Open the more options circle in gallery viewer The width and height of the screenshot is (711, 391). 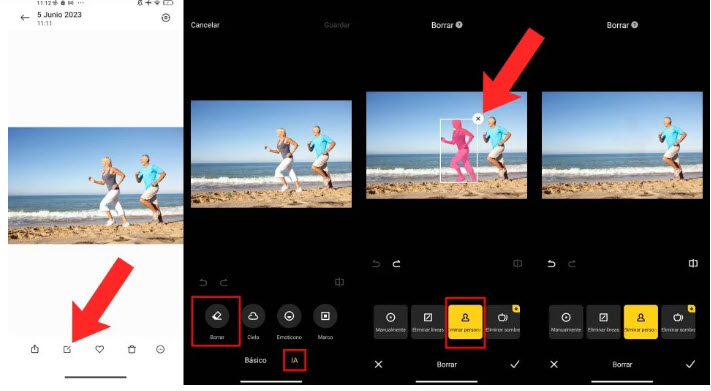coord(161,349)
